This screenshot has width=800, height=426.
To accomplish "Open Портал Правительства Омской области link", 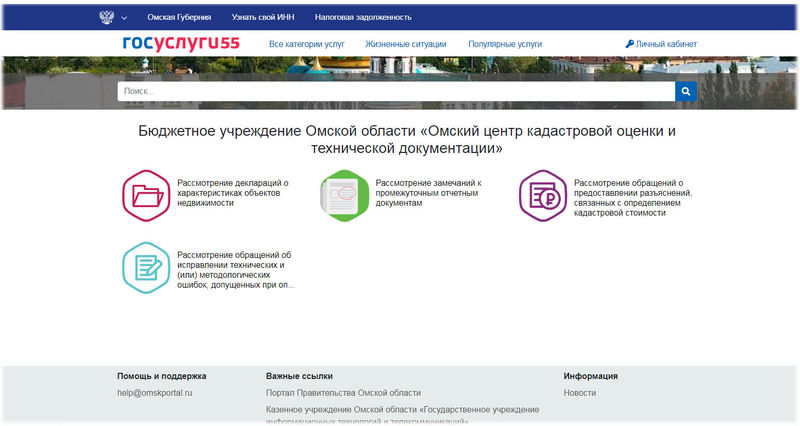I will (x=343, y=393).
